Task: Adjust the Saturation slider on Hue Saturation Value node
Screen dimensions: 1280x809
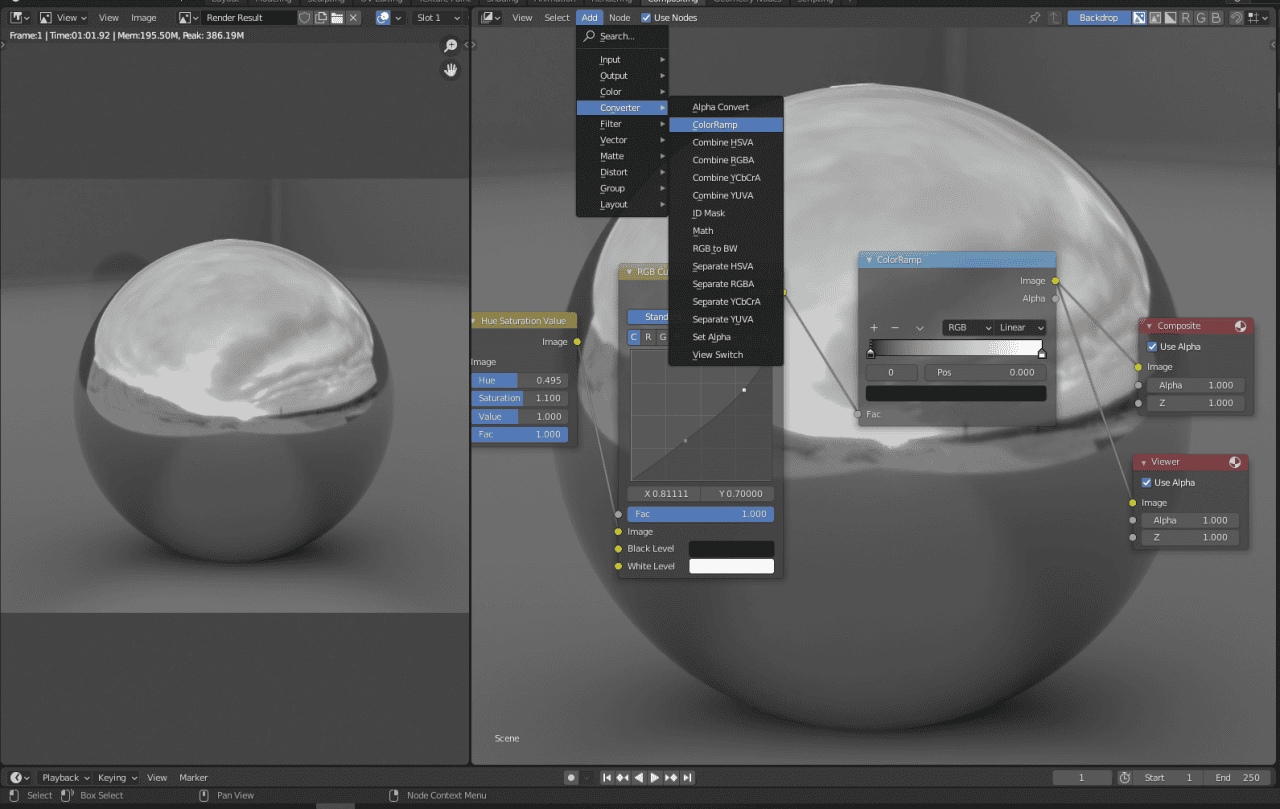Action: click(520, 398)
